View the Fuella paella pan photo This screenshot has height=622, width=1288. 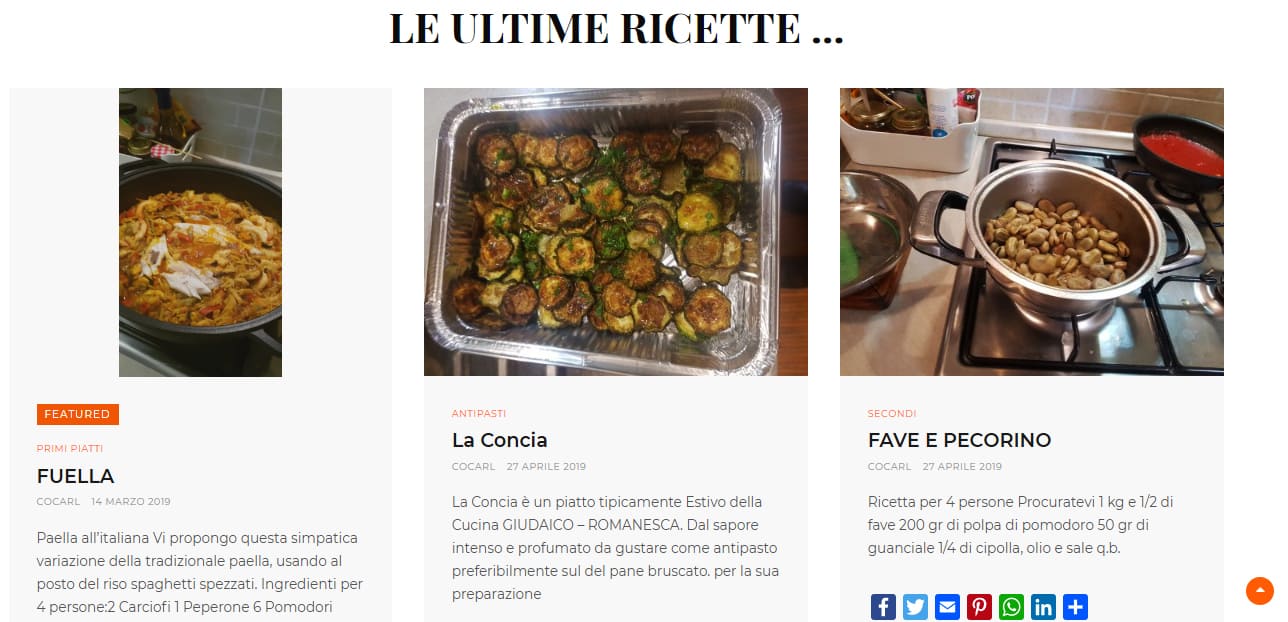click(200, 232)
